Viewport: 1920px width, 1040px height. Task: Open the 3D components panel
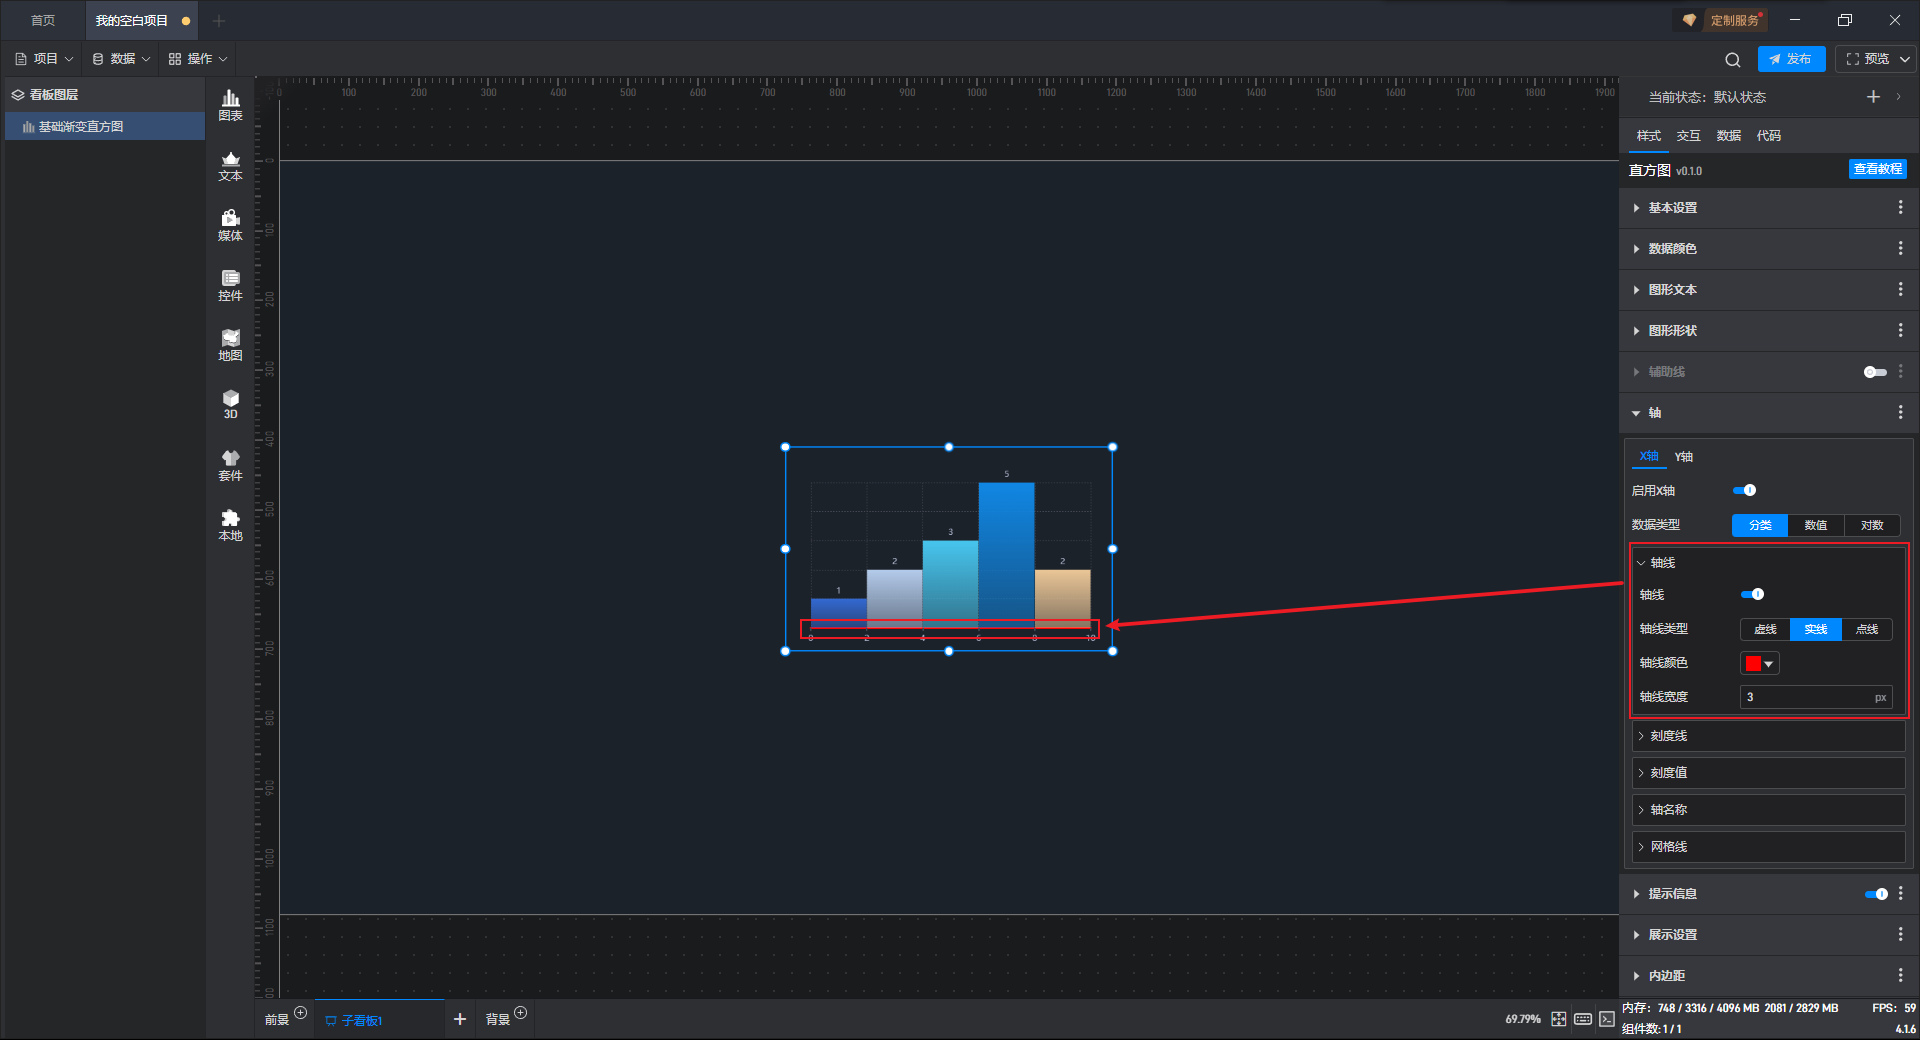click(230, 405)
